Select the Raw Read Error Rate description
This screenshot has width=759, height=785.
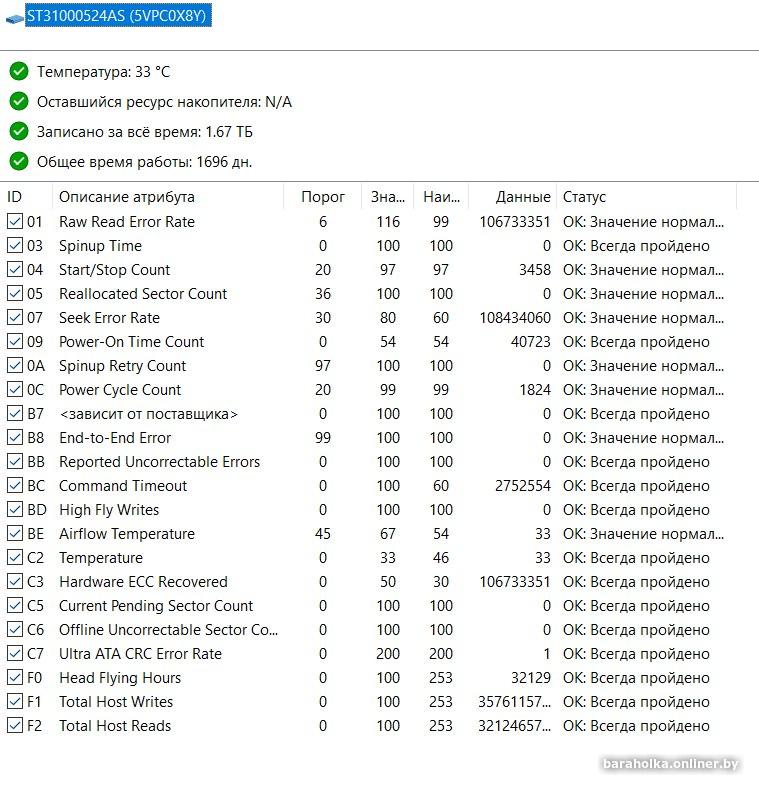pos(127,222)
